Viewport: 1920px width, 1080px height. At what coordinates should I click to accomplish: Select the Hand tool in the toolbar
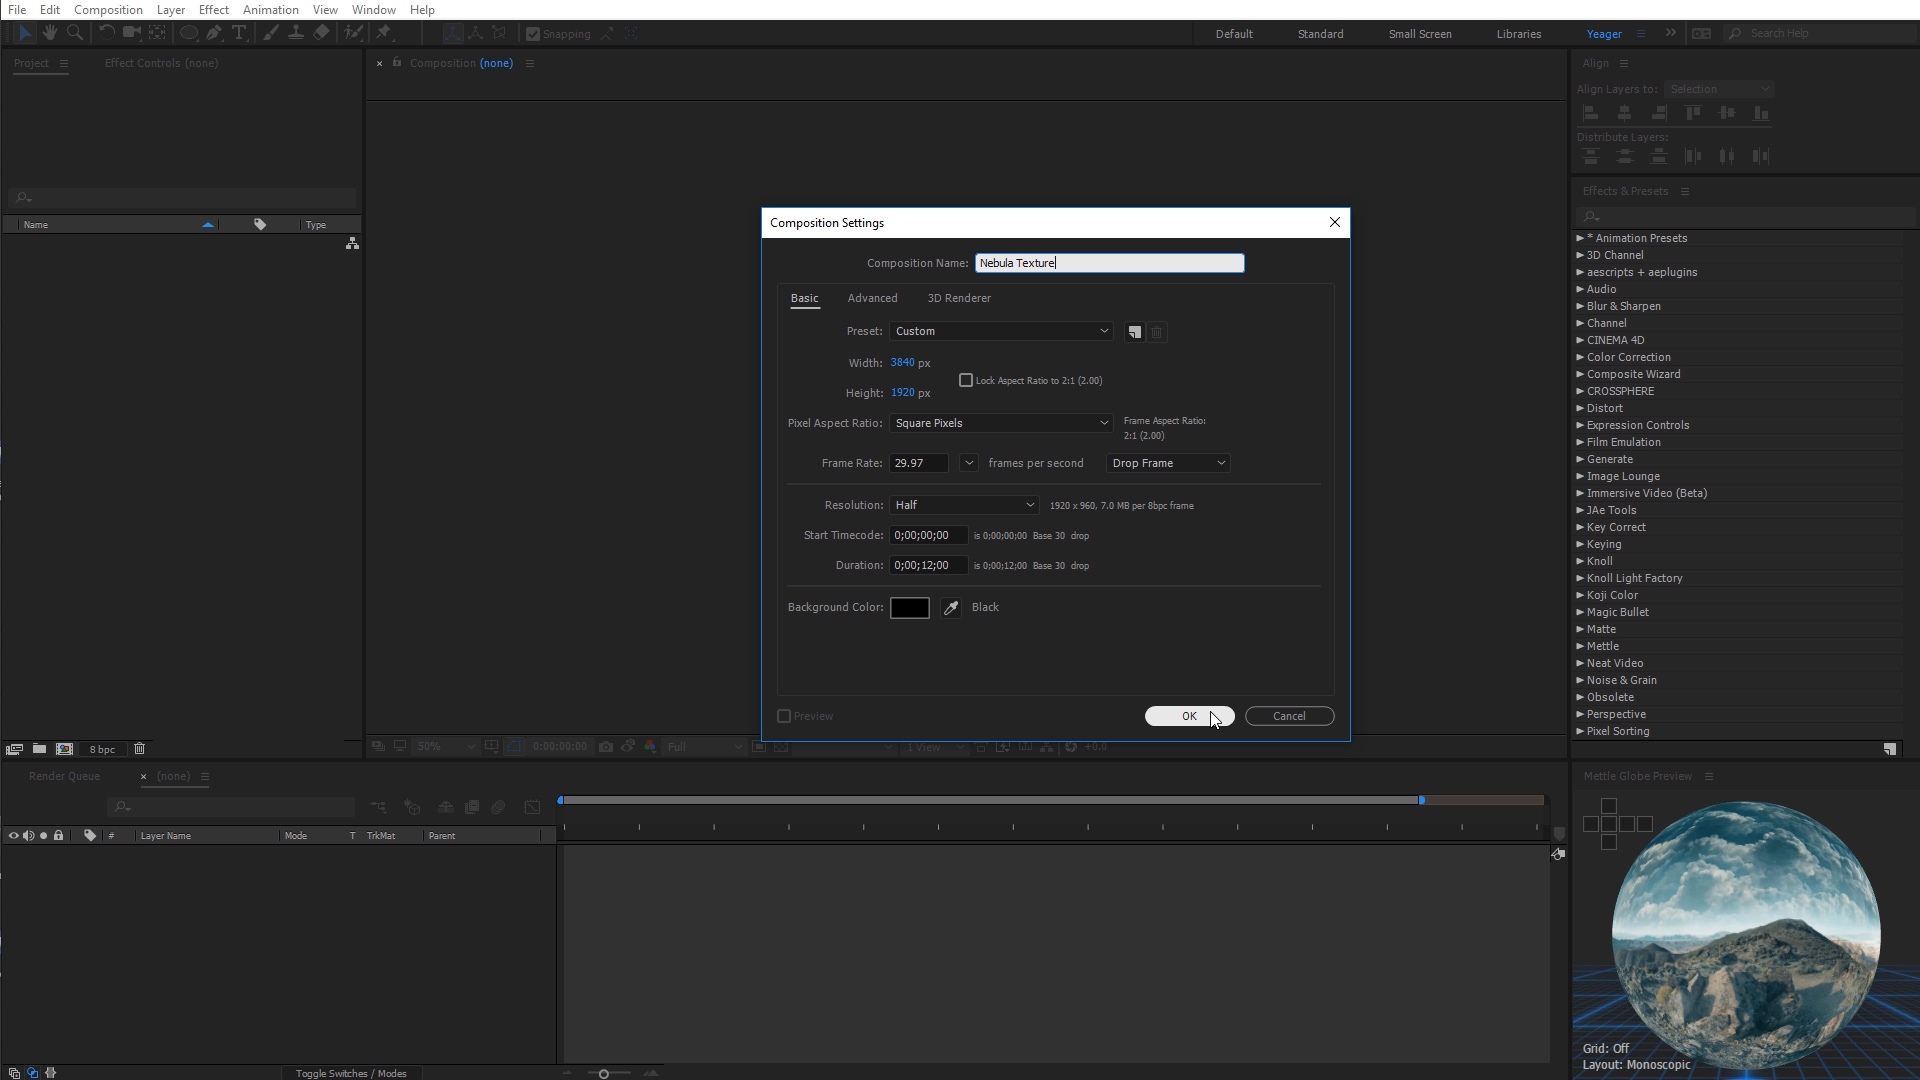coord(50,33)
